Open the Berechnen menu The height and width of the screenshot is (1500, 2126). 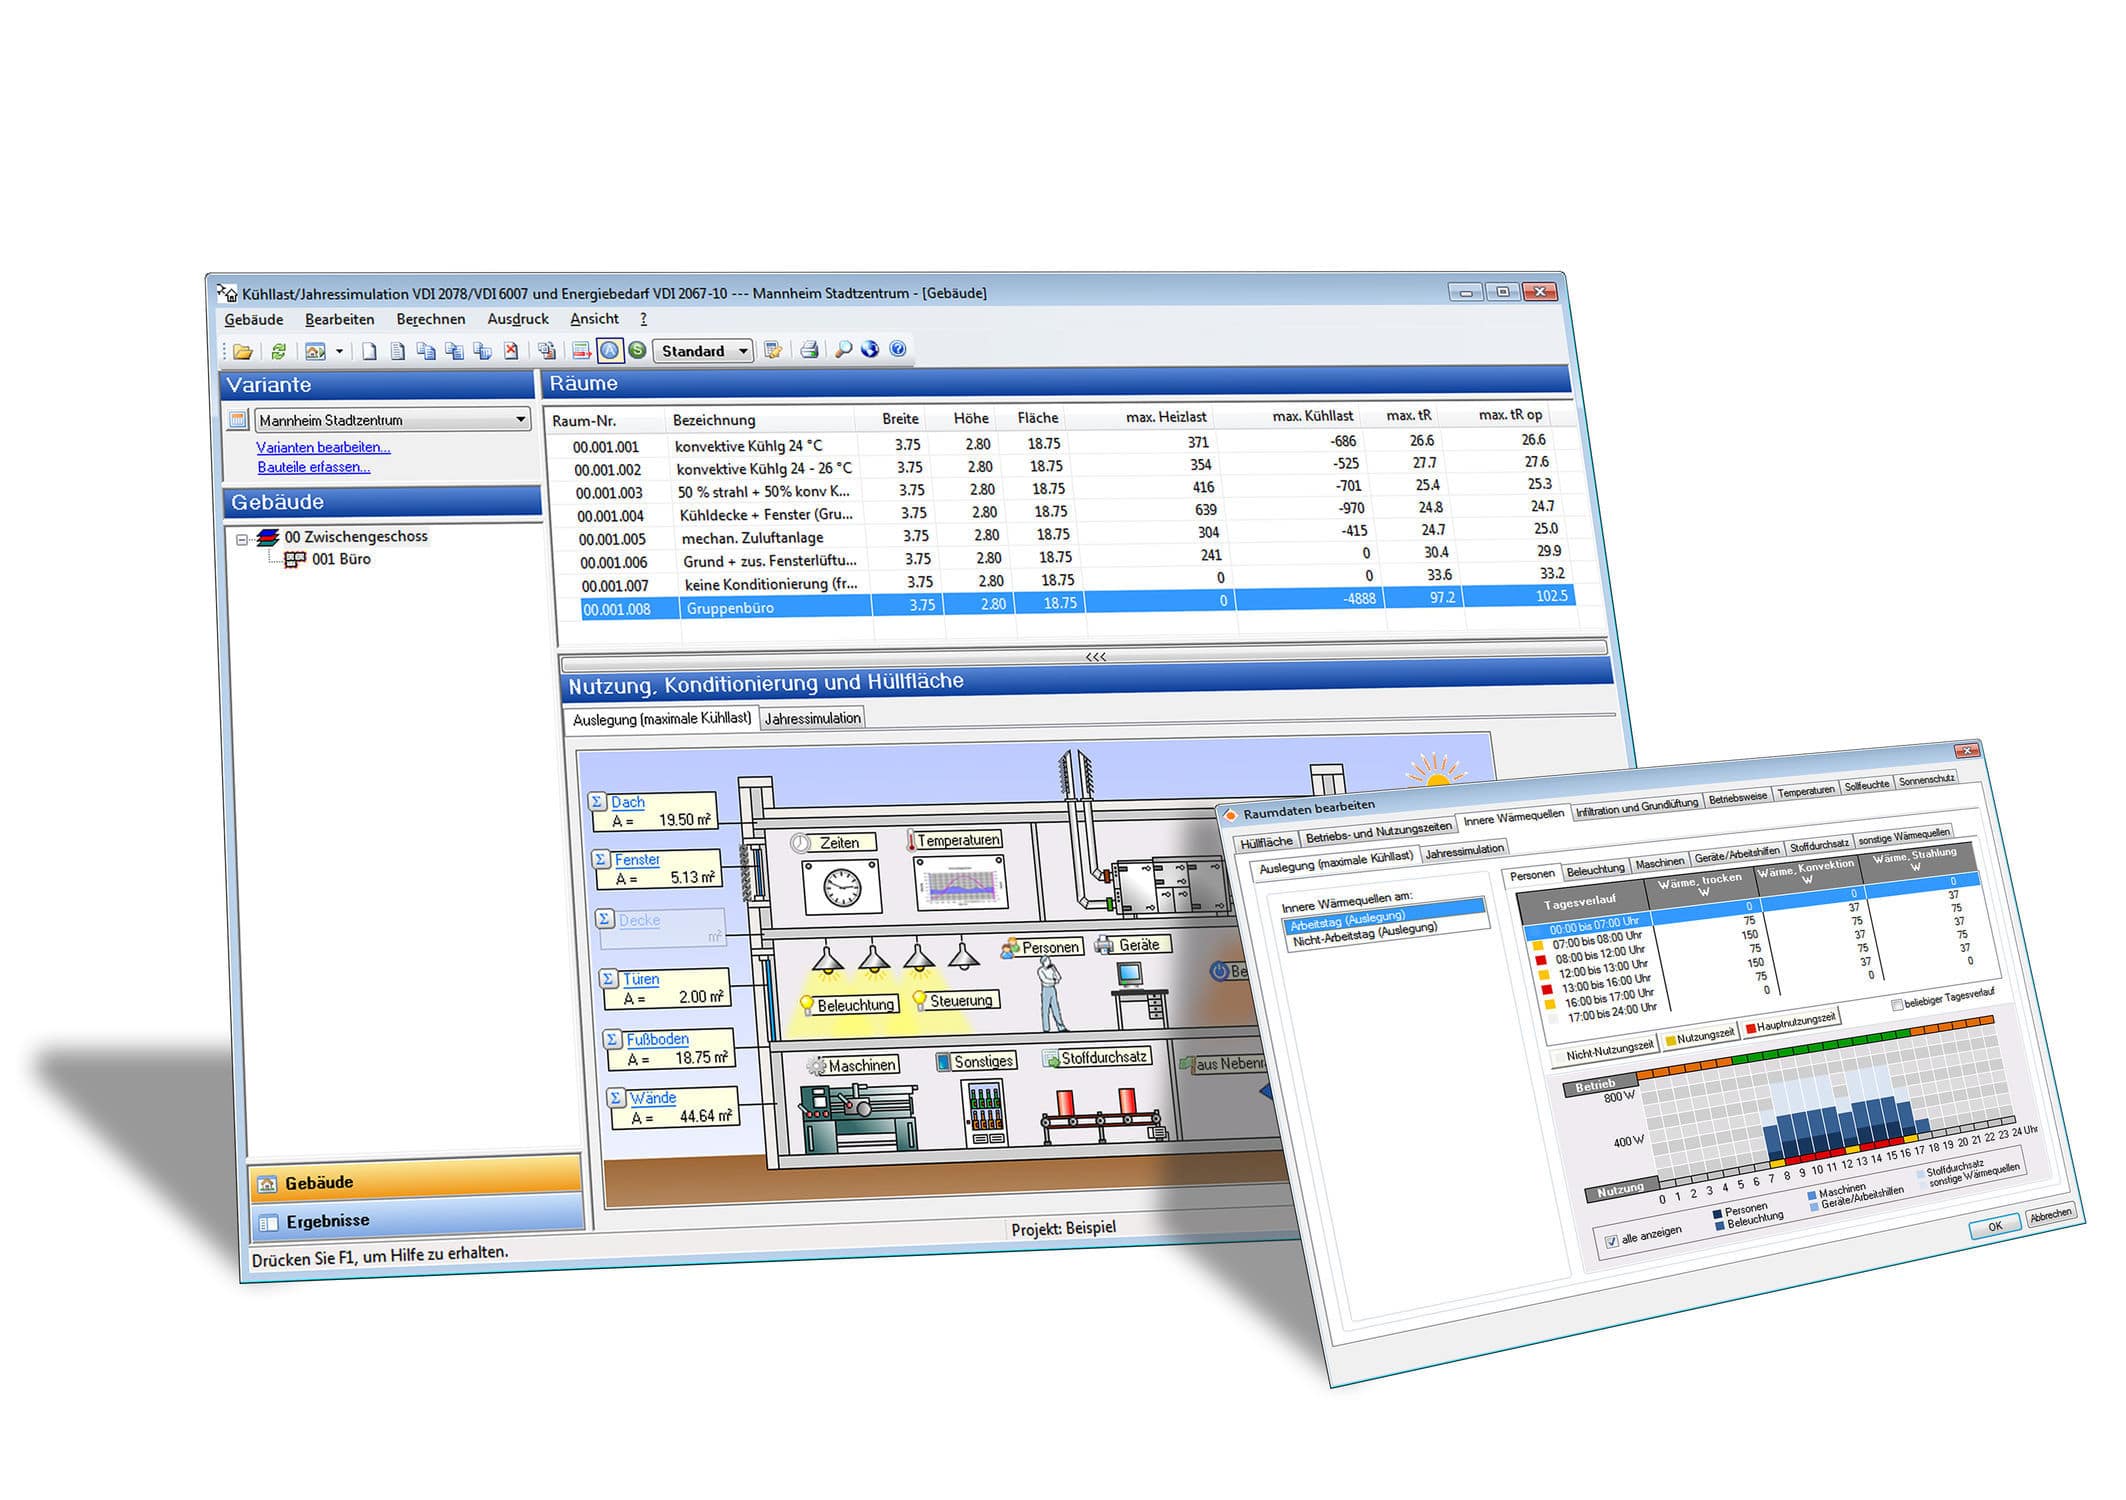click(x=430, y=318)
